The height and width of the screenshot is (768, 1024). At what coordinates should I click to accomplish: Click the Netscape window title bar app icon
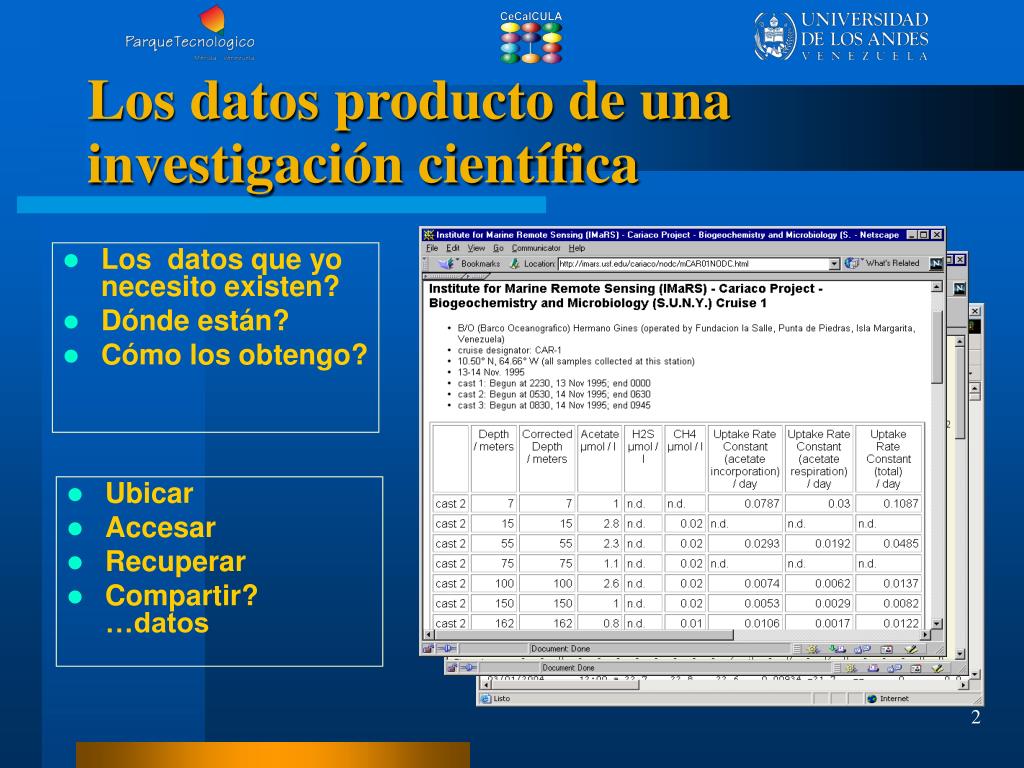click(x=428, y=235)
